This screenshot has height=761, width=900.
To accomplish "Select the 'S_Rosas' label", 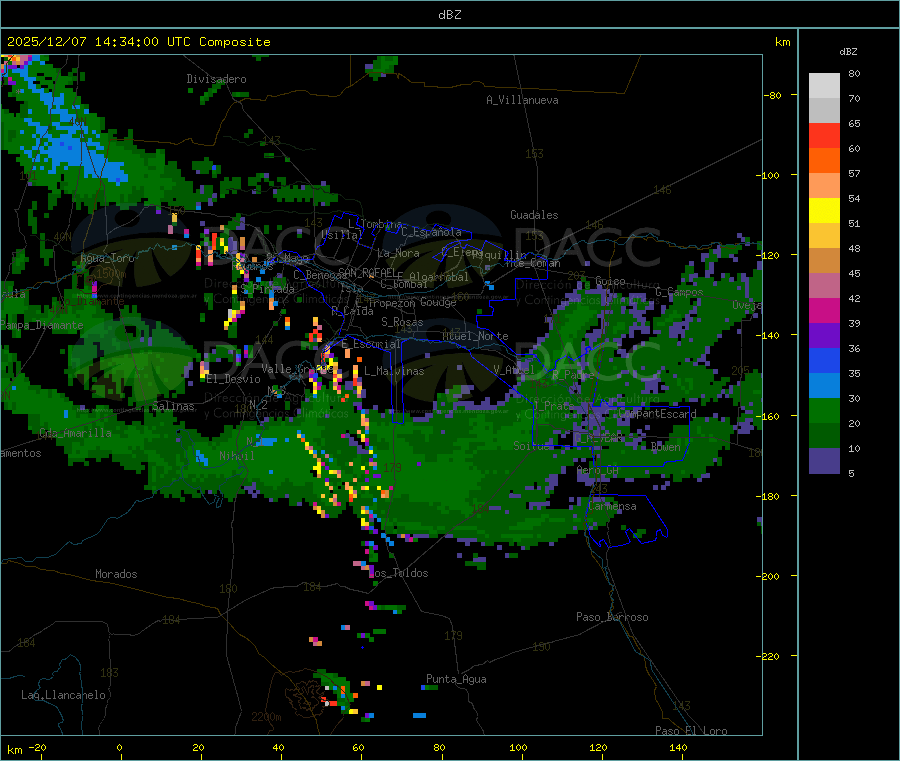I will click(402, 322).
